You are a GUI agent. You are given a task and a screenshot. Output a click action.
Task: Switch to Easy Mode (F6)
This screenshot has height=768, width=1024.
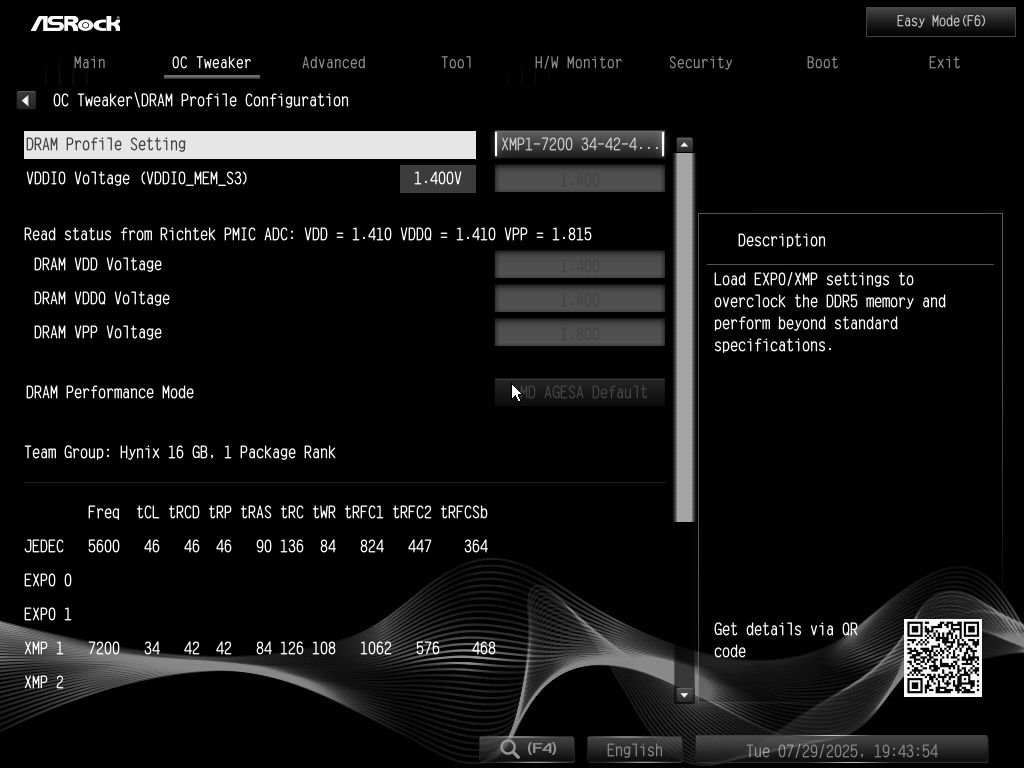(940, 22)
